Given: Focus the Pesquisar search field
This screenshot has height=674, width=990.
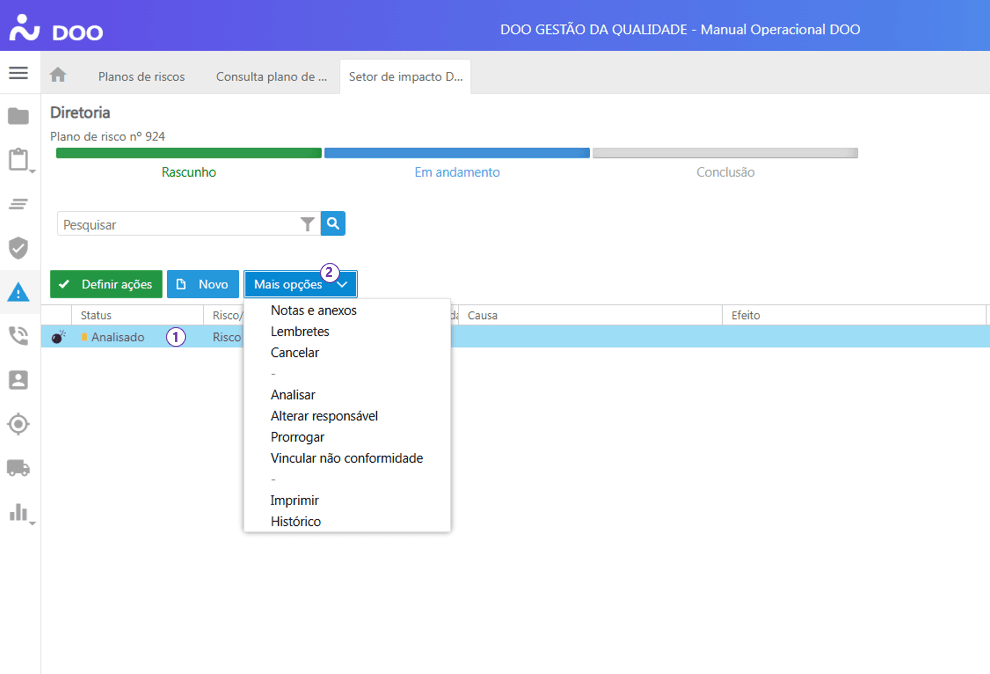Looking at the screenshot, I should pyautogui.click(x=178, y=225).
